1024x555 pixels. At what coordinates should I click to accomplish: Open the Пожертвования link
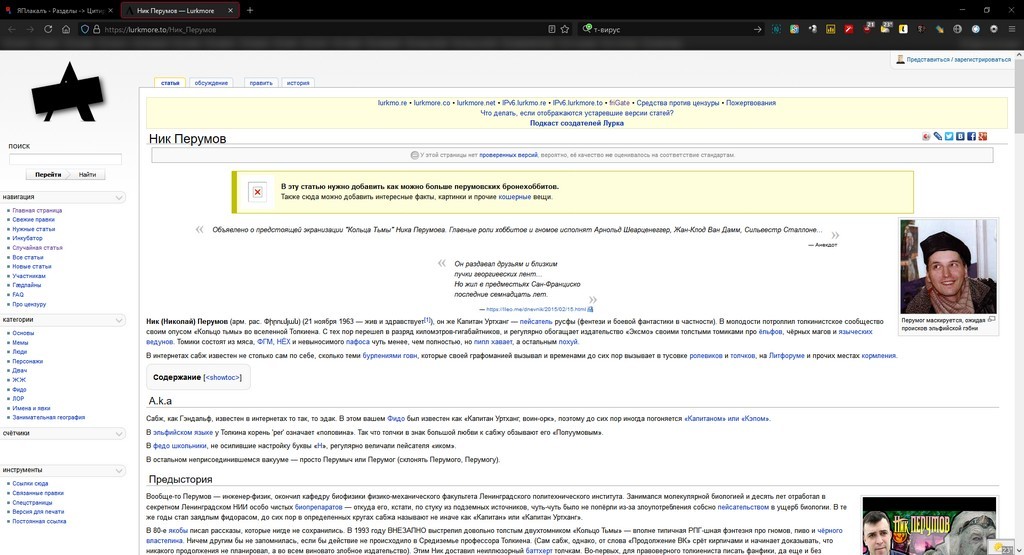click(751, 103)
